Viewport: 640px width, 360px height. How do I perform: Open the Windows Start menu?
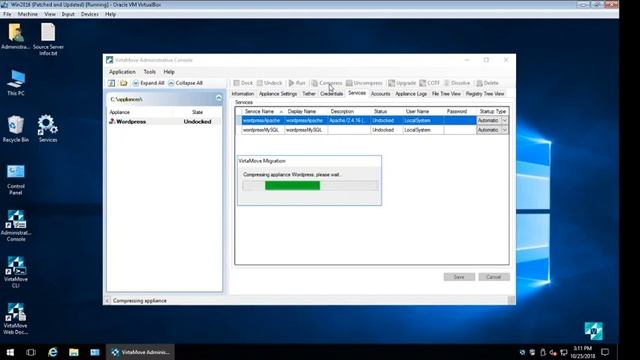[x=10, y=352]
